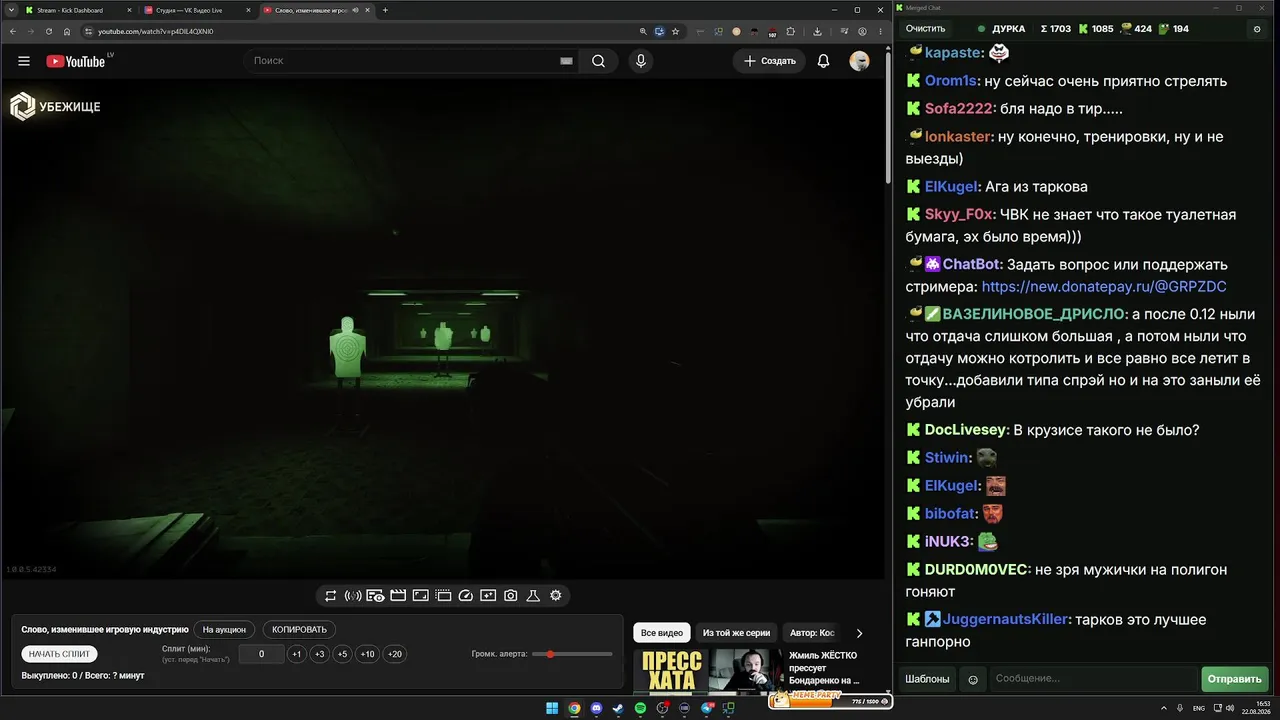Open the YouTube Создать menu
The image size is (1280, 720).
[769, 61]
